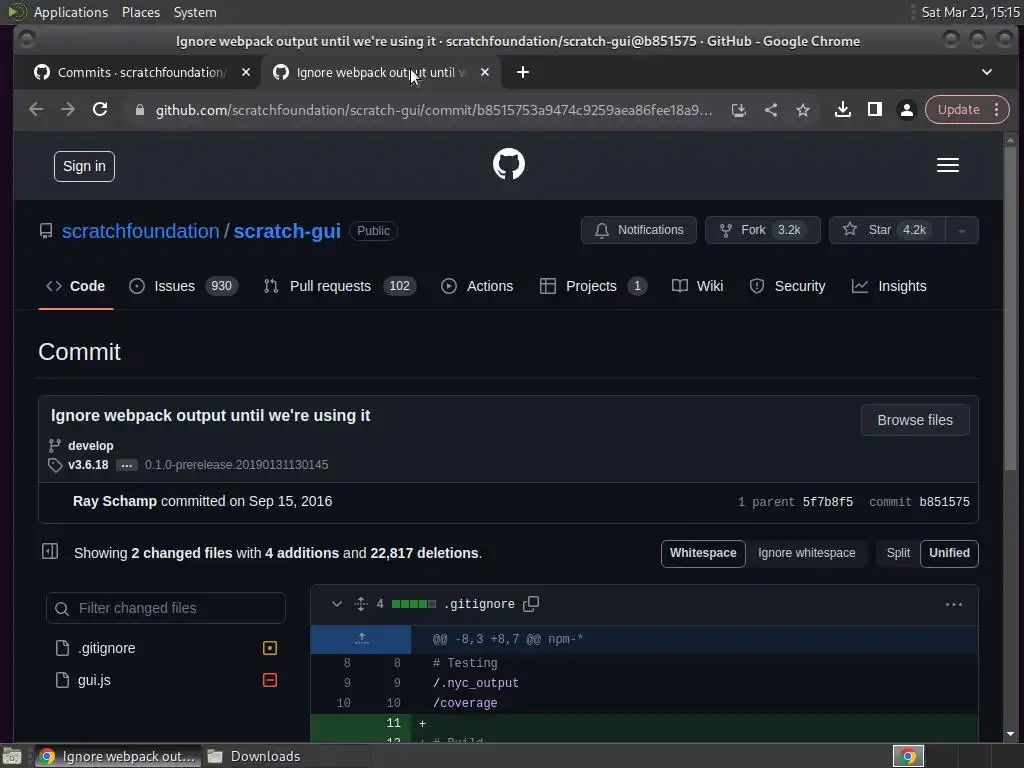Open the Chrome three-dot menu
Screen dimensions: 1024x768
997,110
